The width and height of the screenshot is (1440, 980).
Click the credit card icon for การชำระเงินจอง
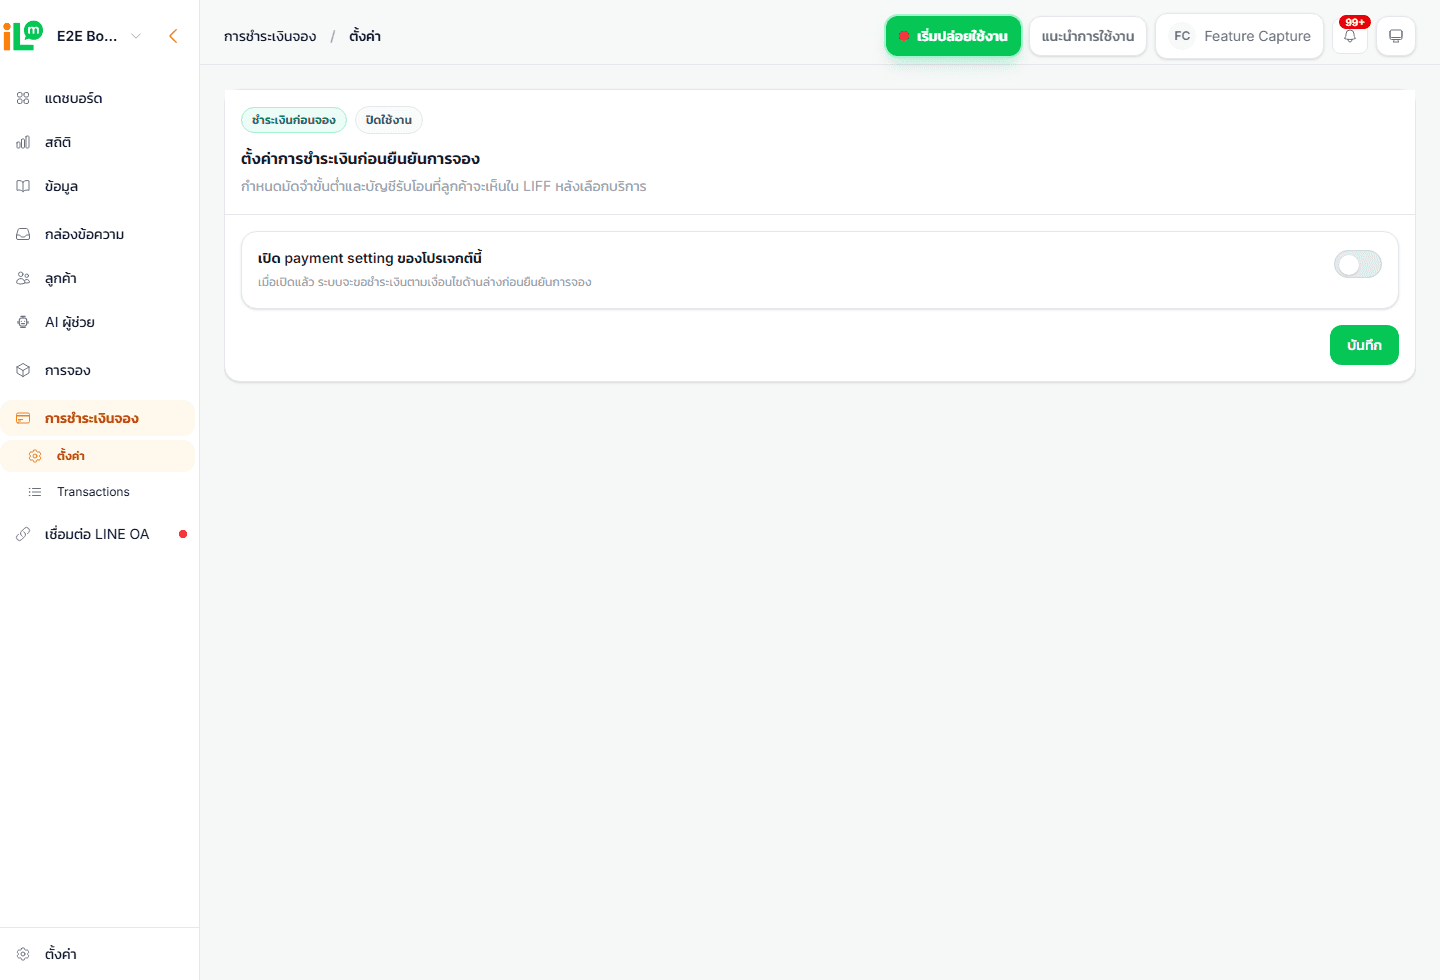(23, 418)
